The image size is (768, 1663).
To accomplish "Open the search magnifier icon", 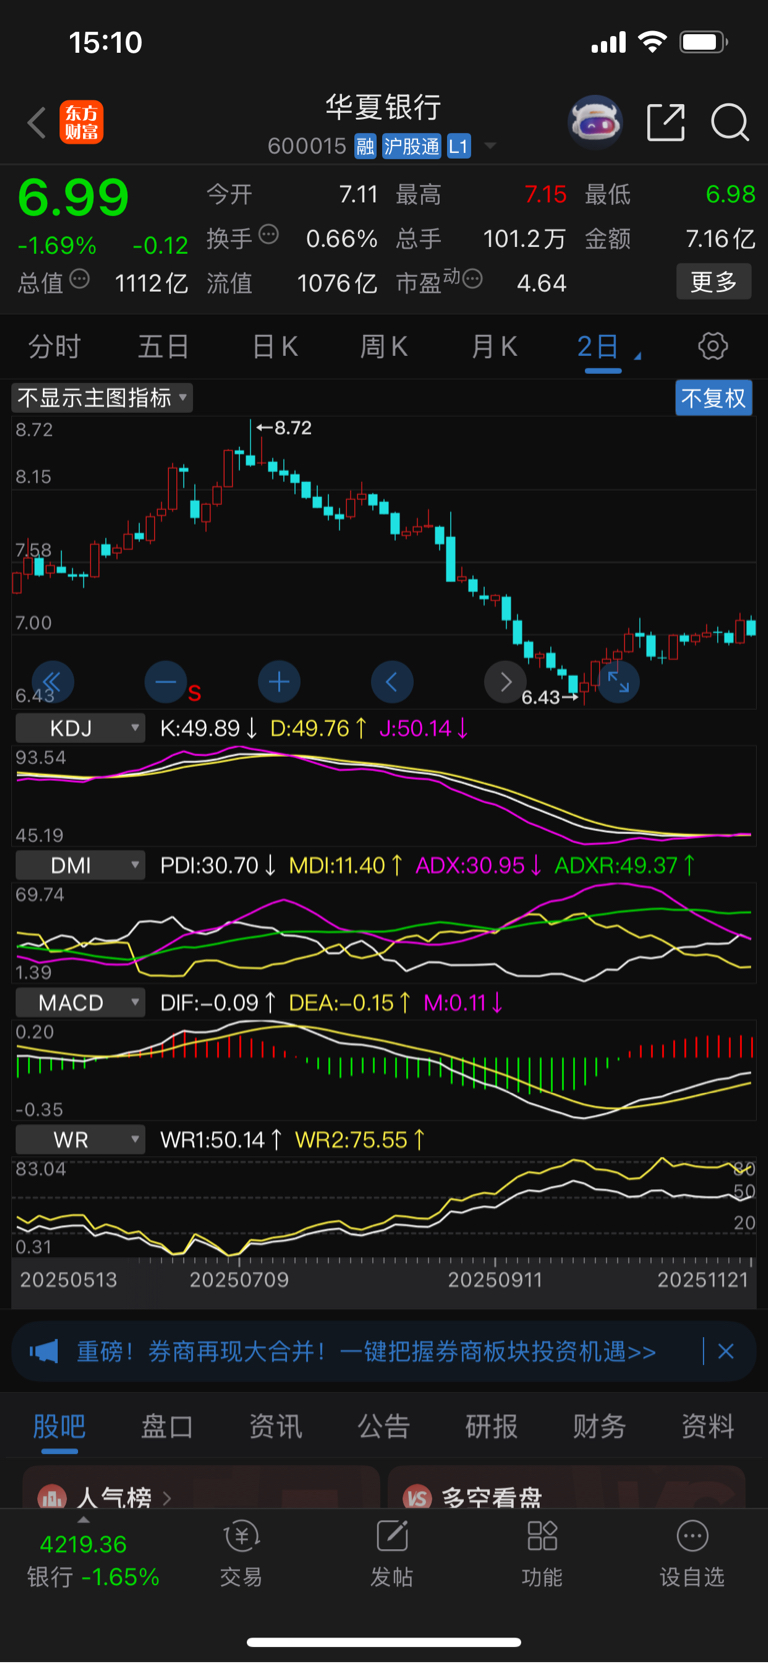I will [730, 123].
